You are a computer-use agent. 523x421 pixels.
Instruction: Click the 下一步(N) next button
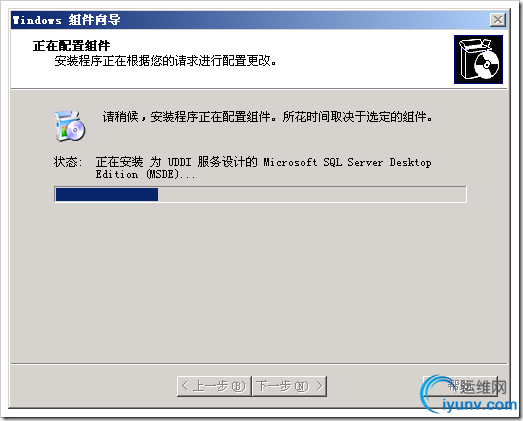290,386
